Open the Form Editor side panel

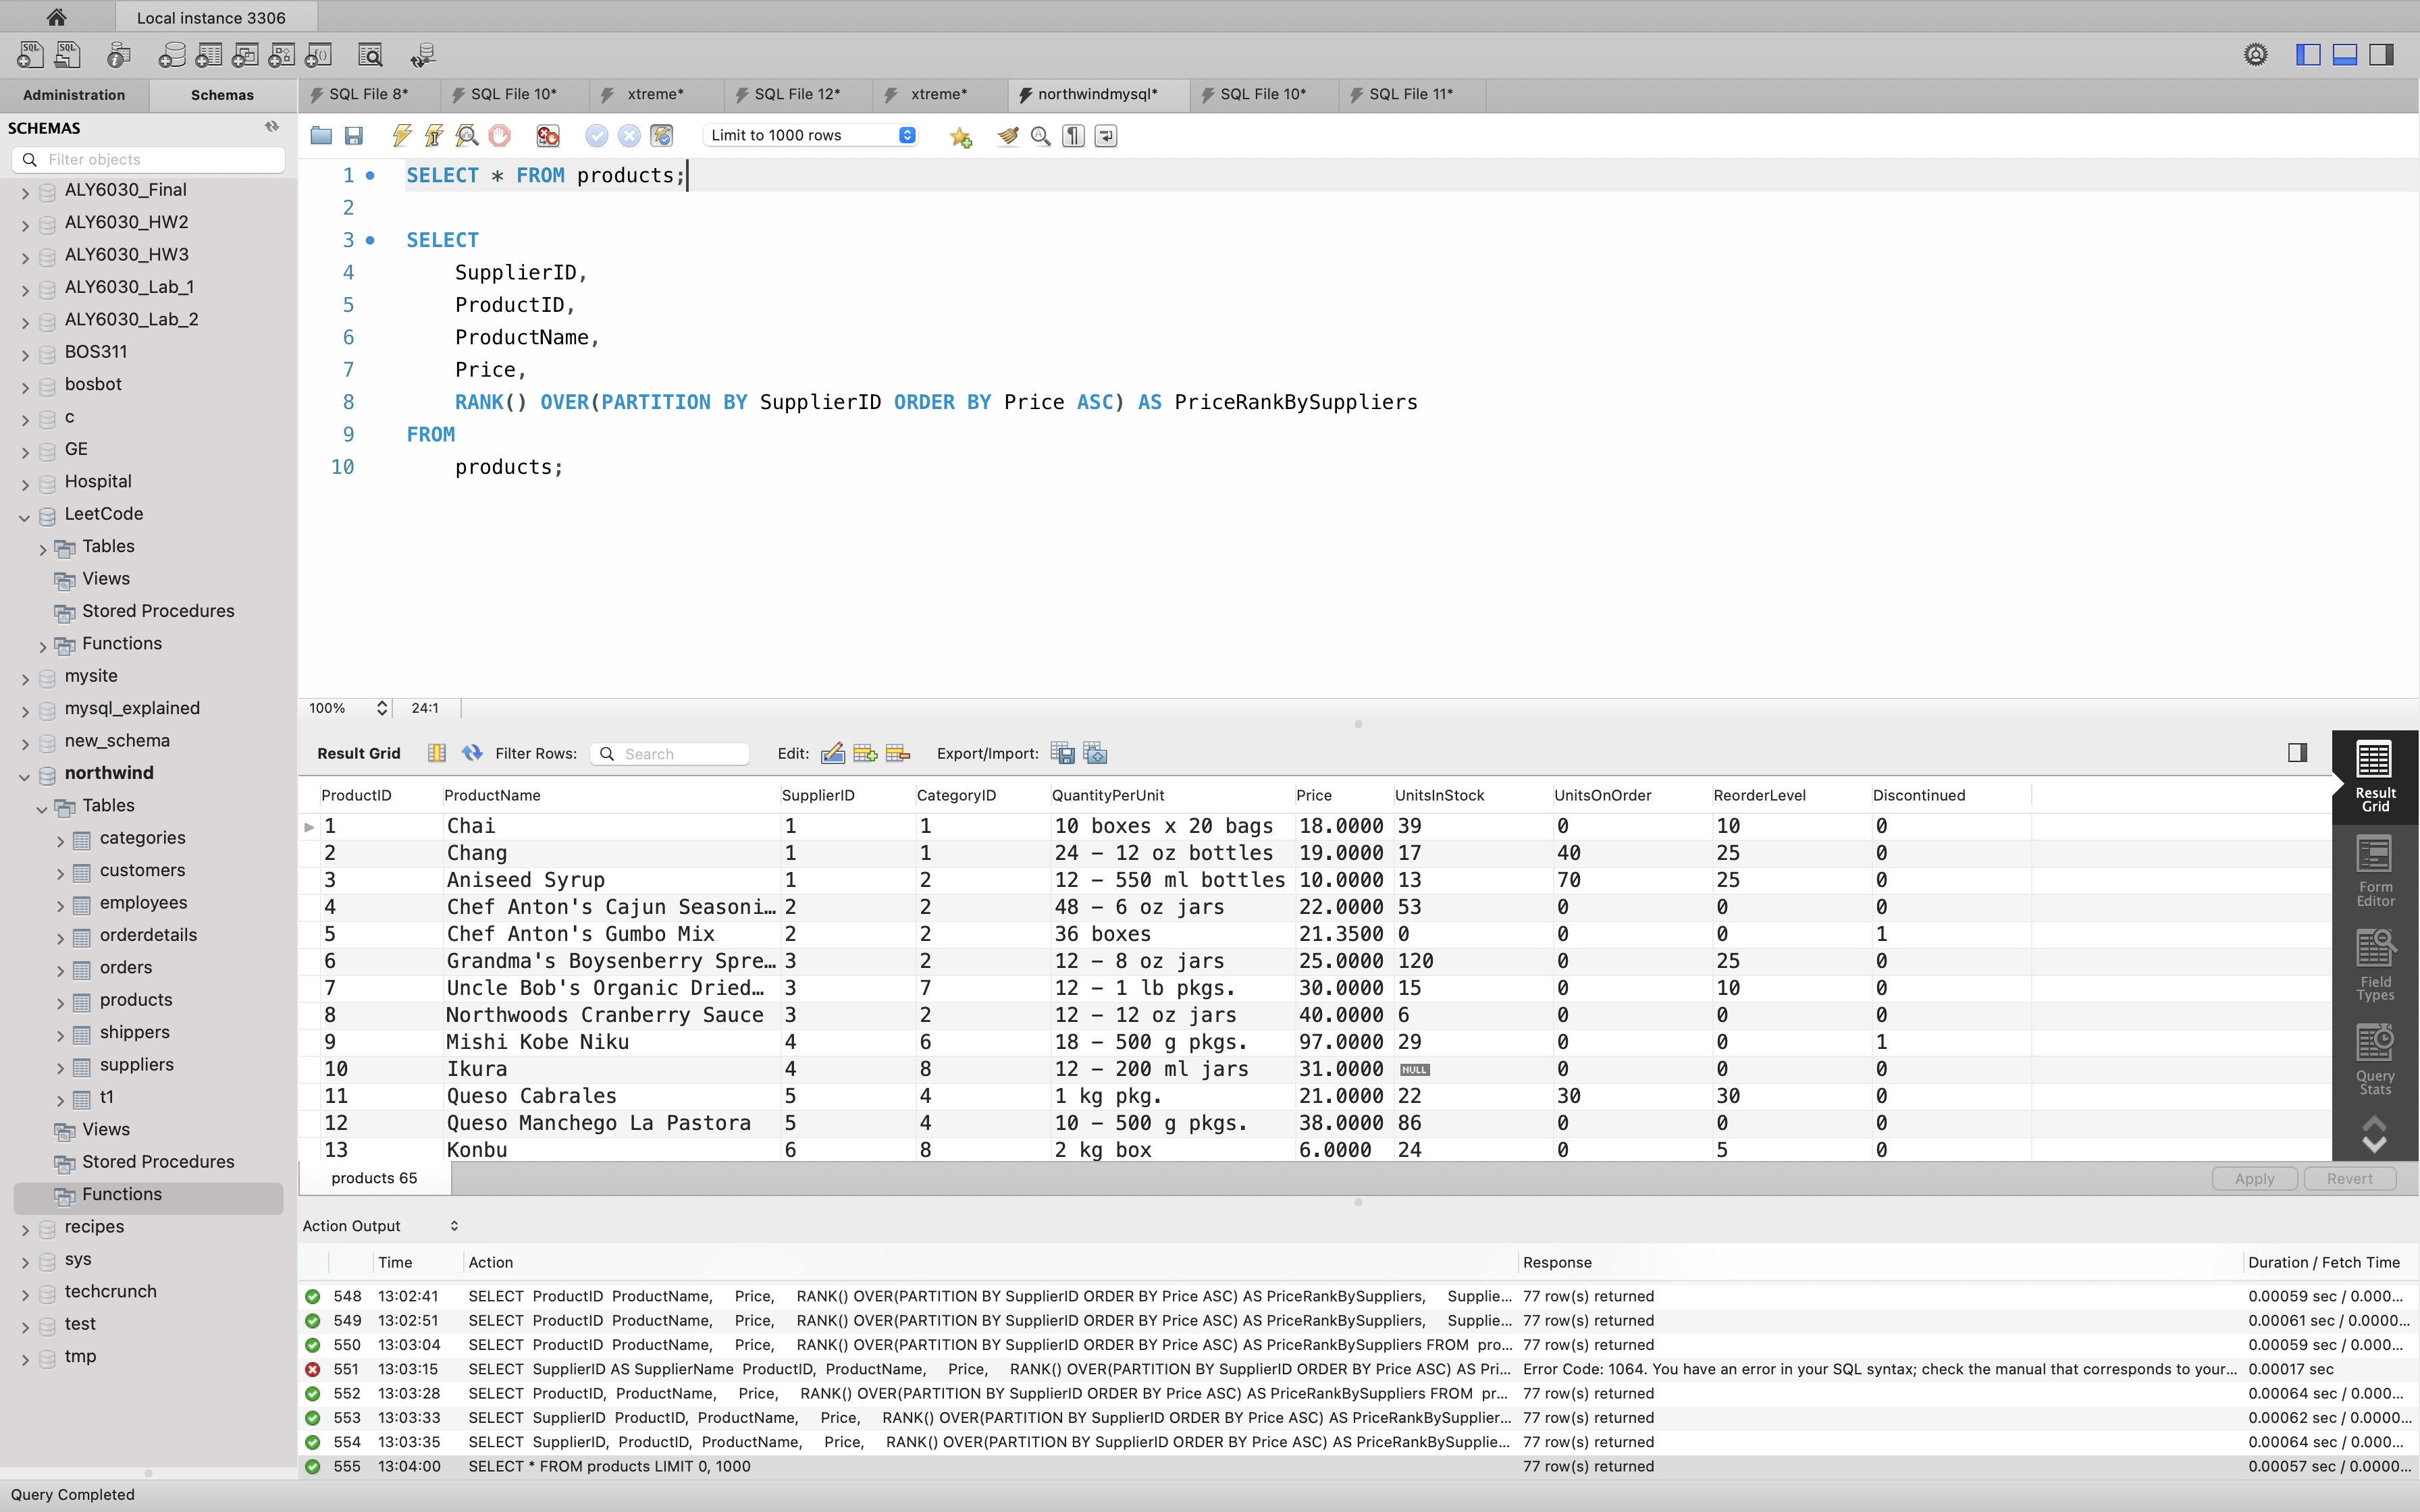point(2374,870)
